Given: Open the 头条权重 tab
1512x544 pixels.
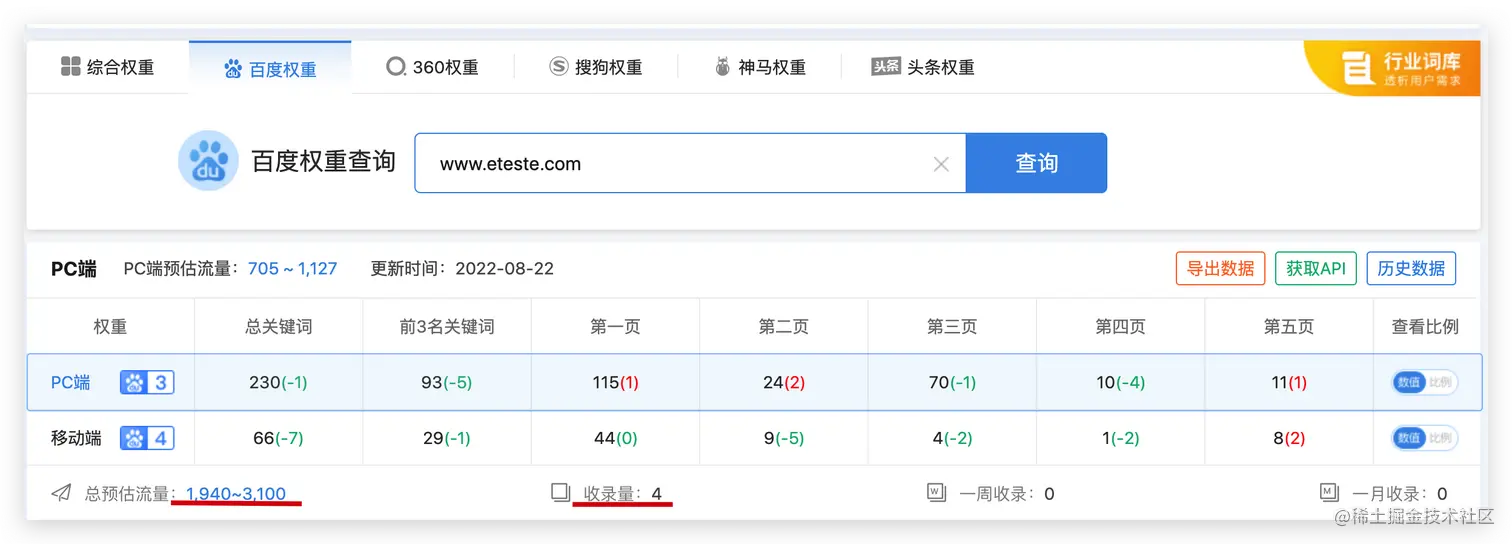Looking at the screenshot, I should pyautogui.click(x=922, y=67).
